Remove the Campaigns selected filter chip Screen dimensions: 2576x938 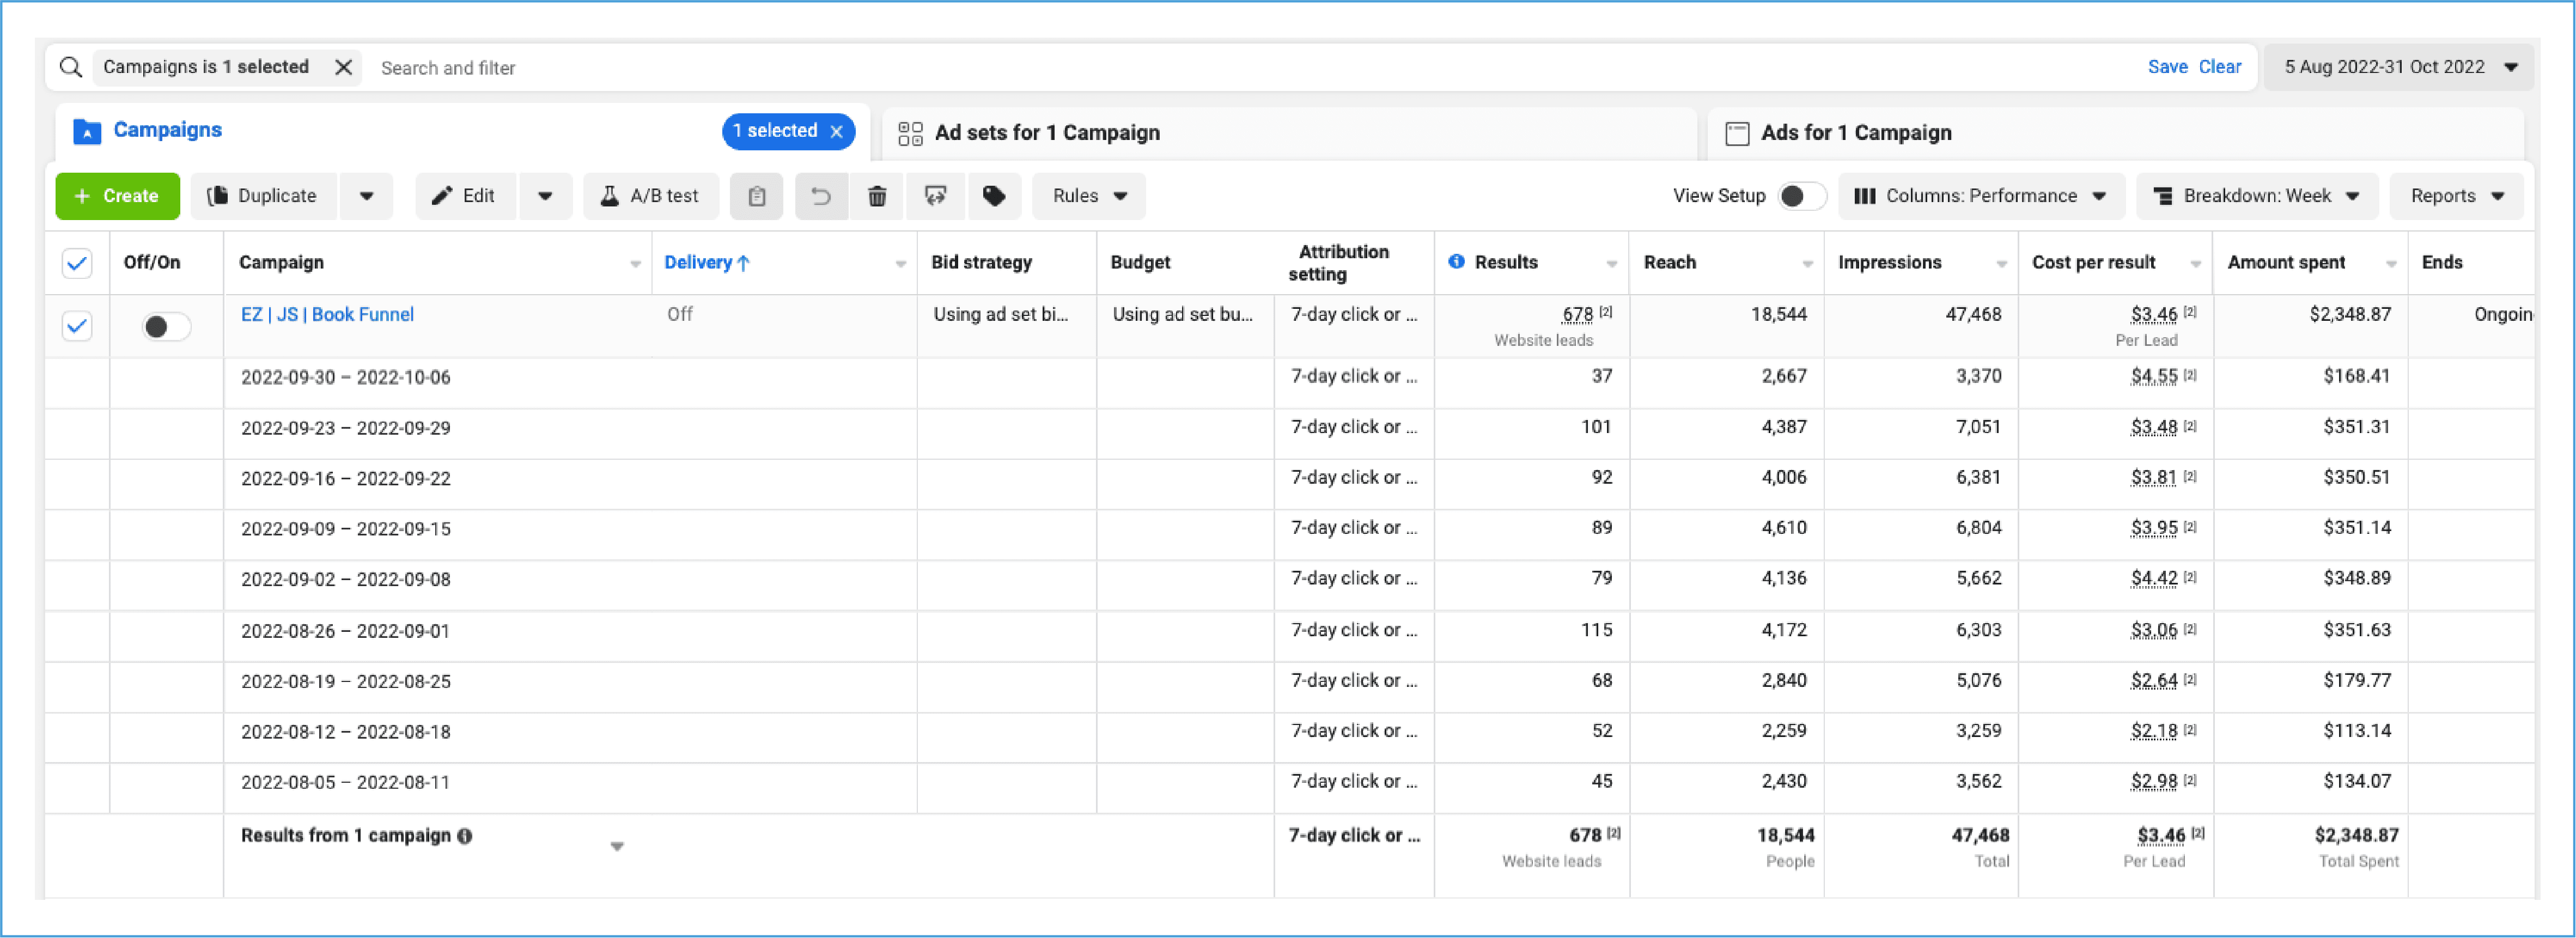click(343, 67)
